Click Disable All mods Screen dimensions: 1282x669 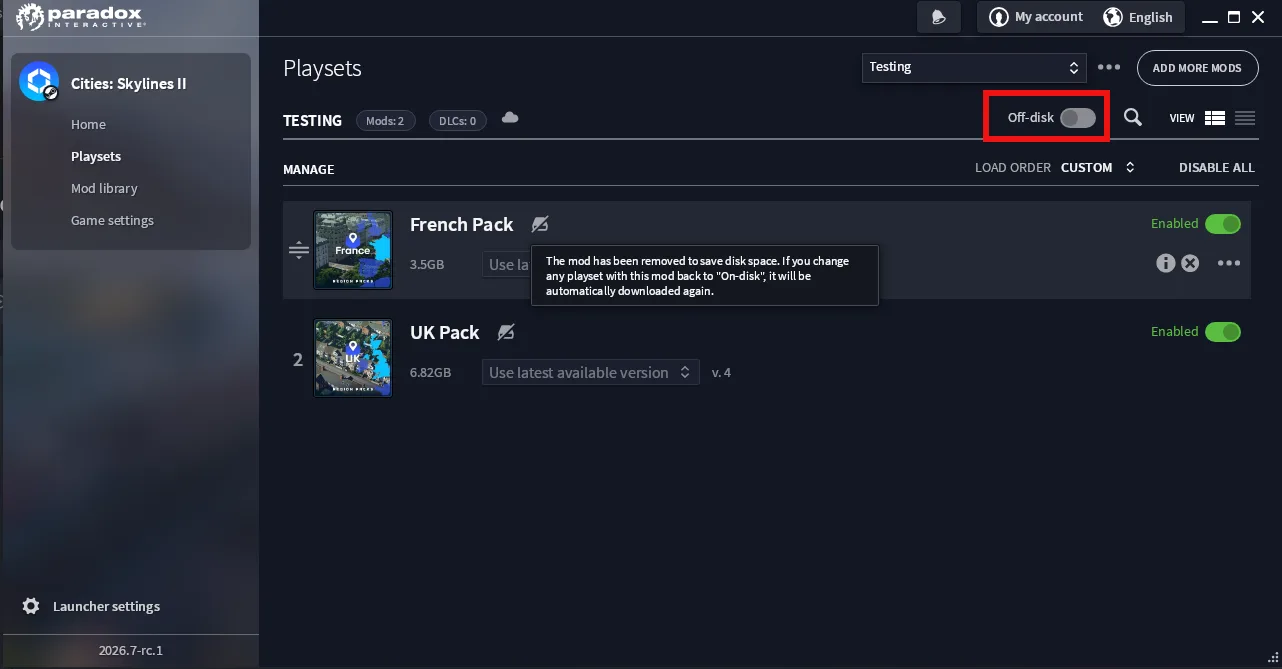coord(1216,168)
